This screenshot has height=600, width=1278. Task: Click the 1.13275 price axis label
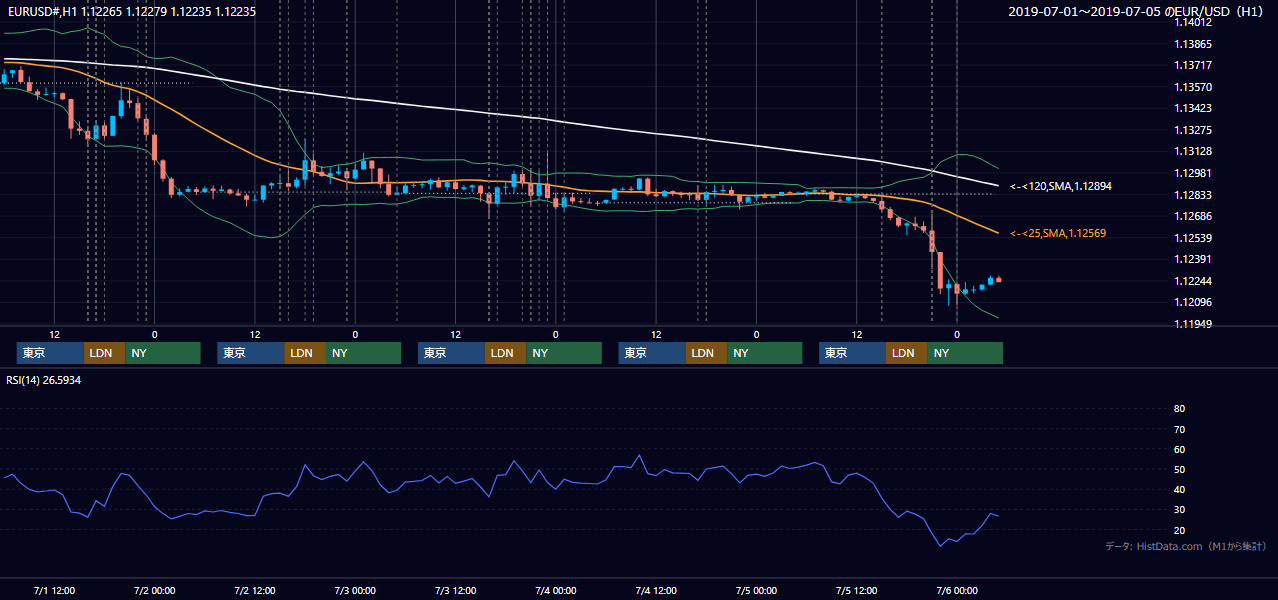coord(1193,130)
